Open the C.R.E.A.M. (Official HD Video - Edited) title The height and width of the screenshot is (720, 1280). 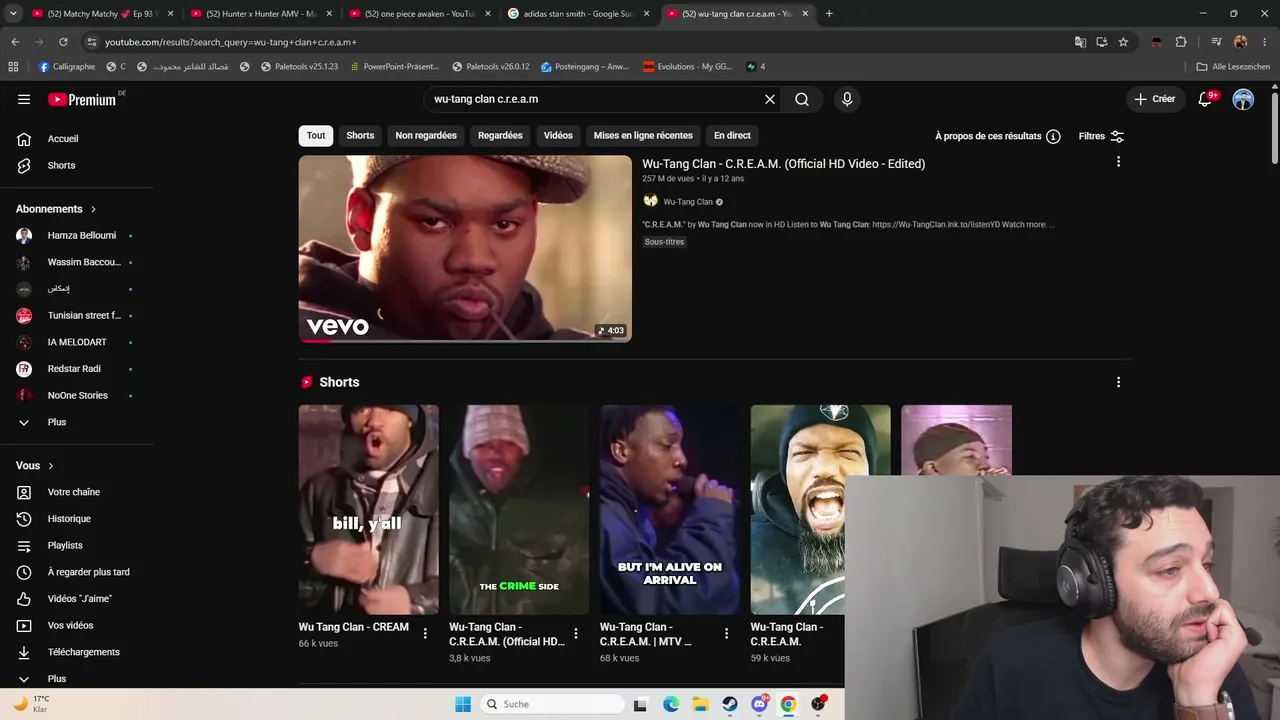(783, 164)
